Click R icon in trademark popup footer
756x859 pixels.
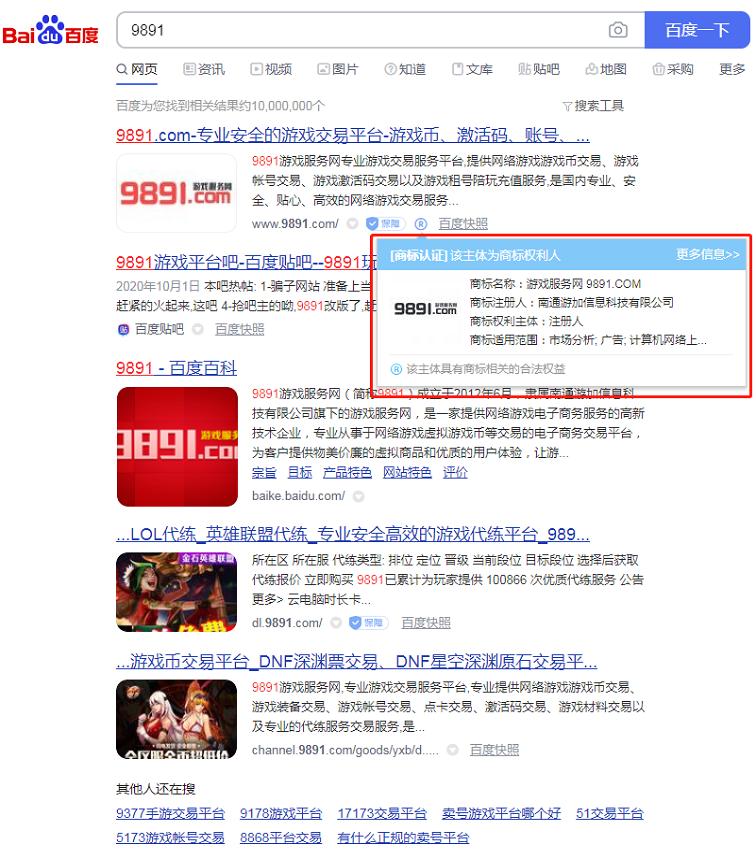pos(396,369)
